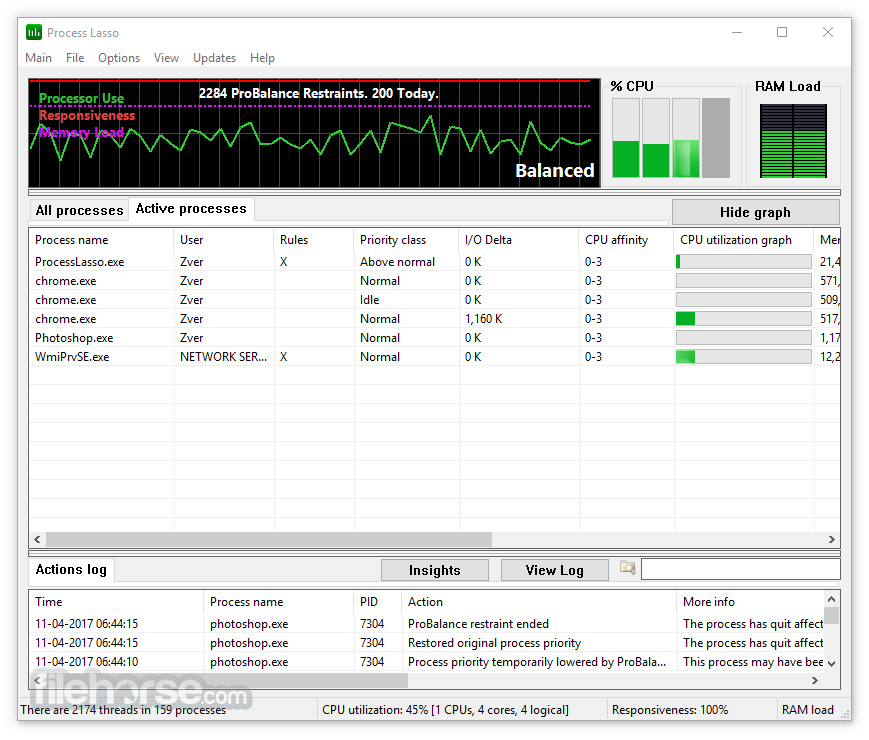Click the Rules X for WmiPrvSE.exe

(283, 357)
